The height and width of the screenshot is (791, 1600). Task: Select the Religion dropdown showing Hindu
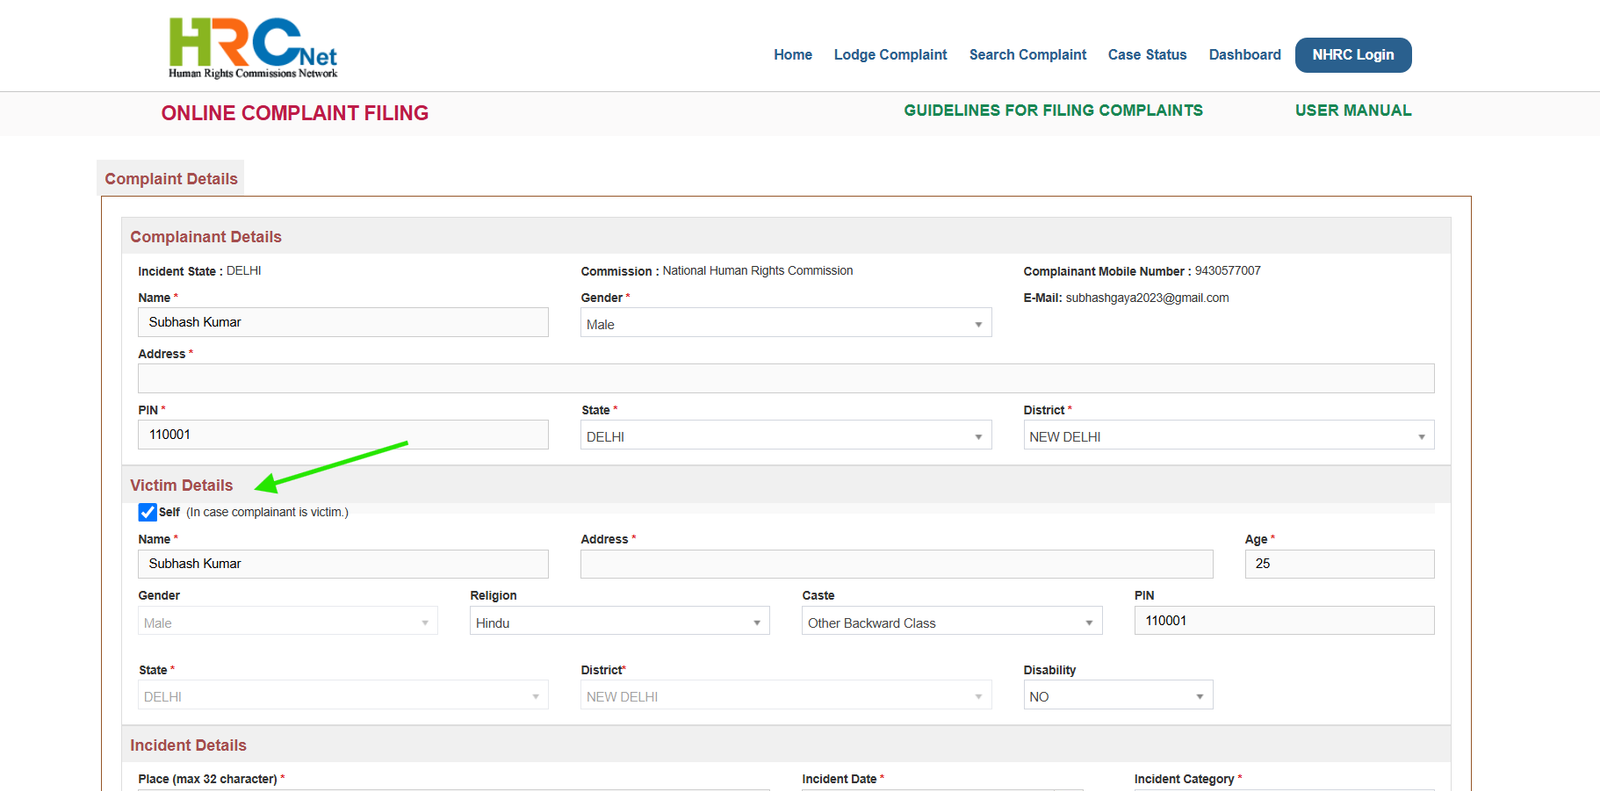(620, 621)
